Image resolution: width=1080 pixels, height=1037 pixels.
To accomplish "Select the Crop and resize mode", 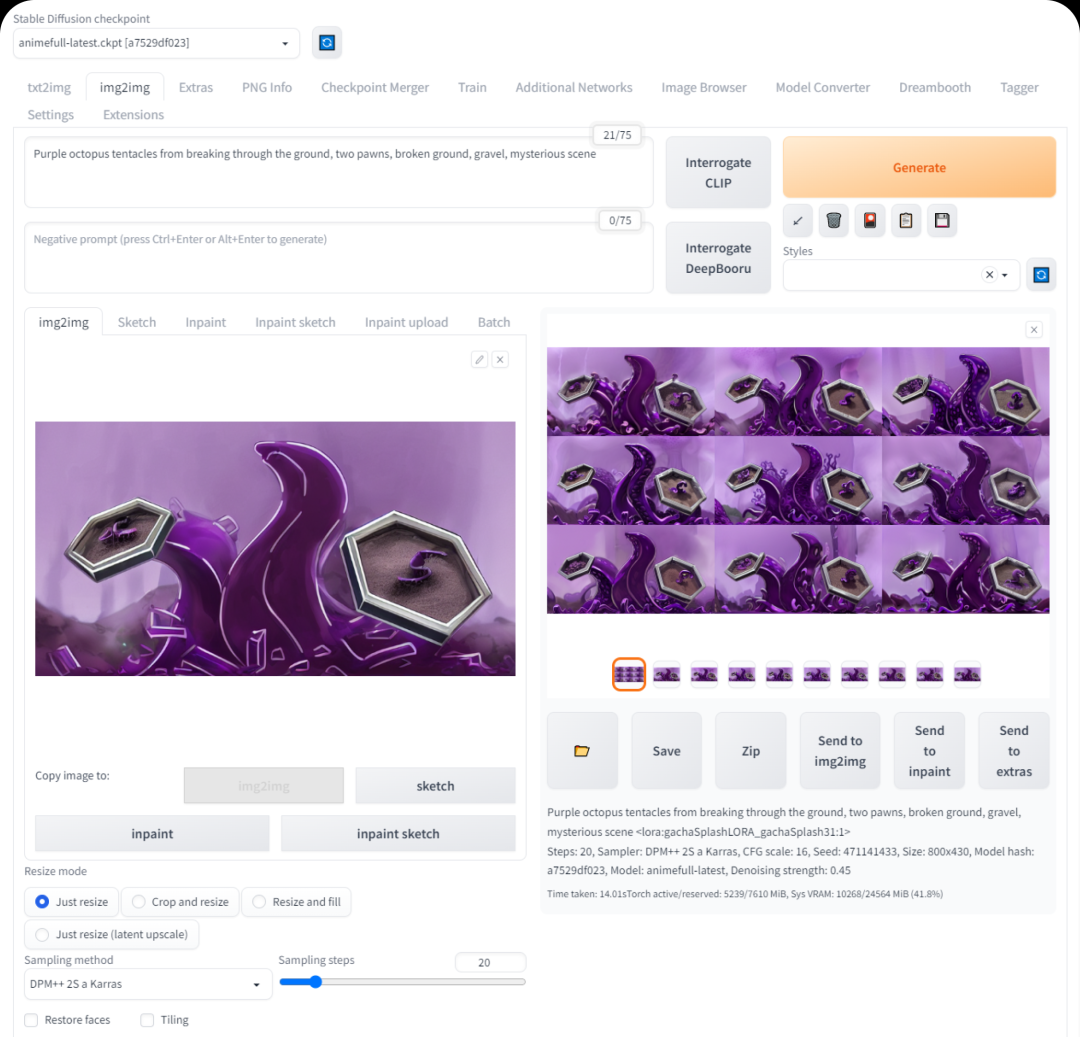I will [x=180, y=902].
